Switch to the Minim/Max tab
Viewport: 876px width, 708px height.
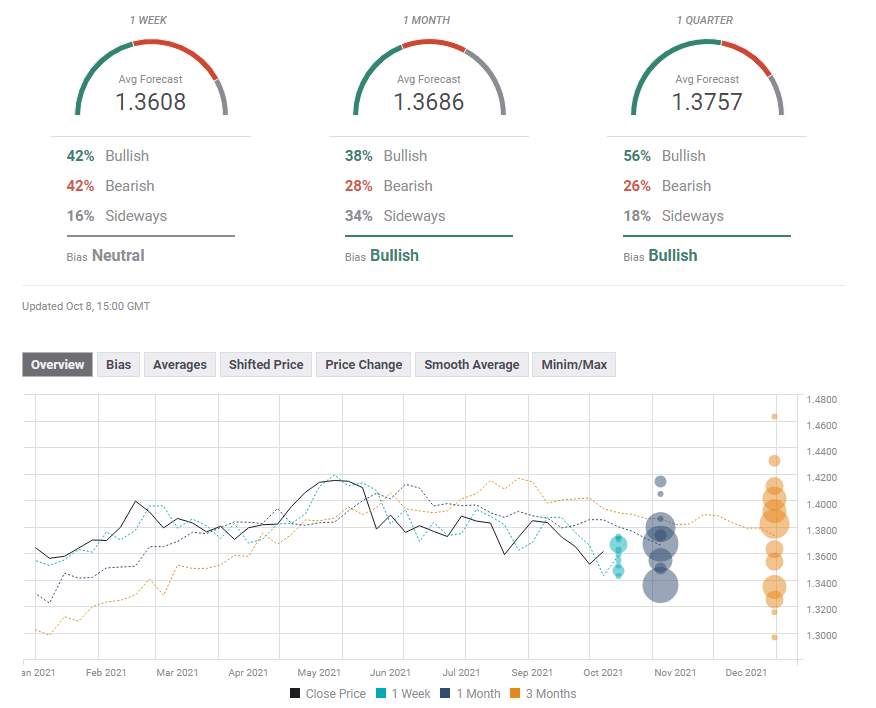coord(574,365)
